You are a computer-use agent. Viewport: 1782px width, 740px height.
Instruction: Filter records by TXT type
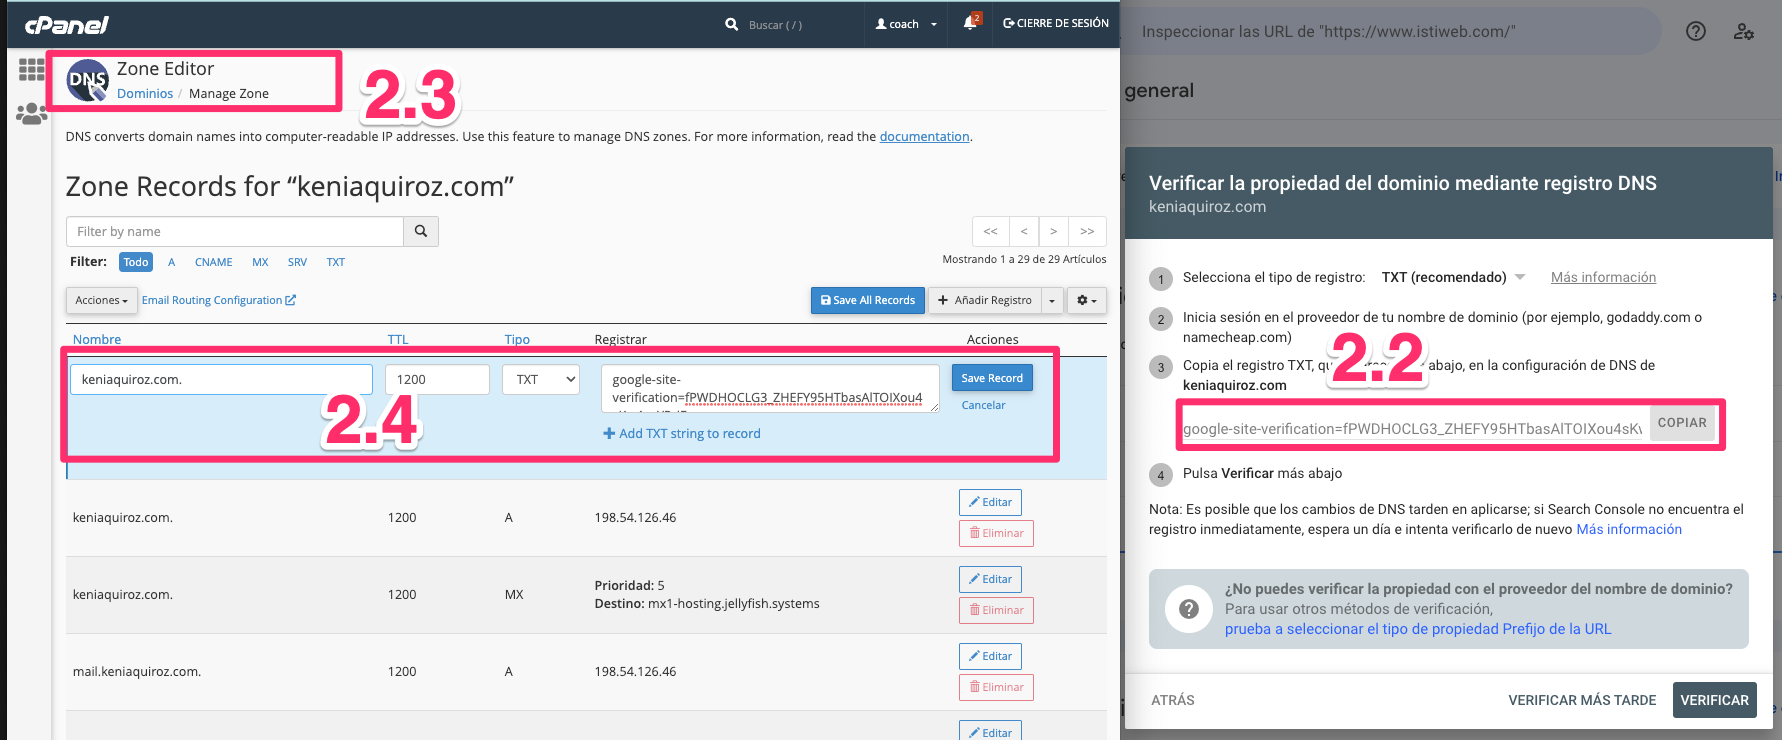[336, 262]
